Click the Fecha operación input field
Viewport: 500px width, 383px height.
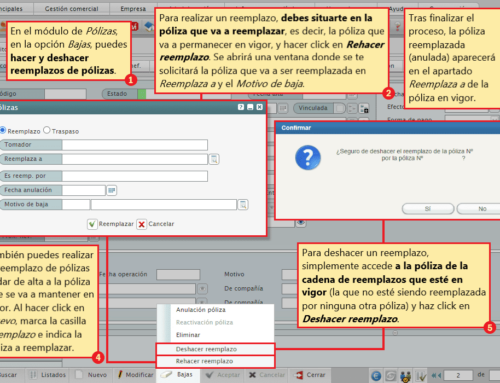[x=178, y=275]
